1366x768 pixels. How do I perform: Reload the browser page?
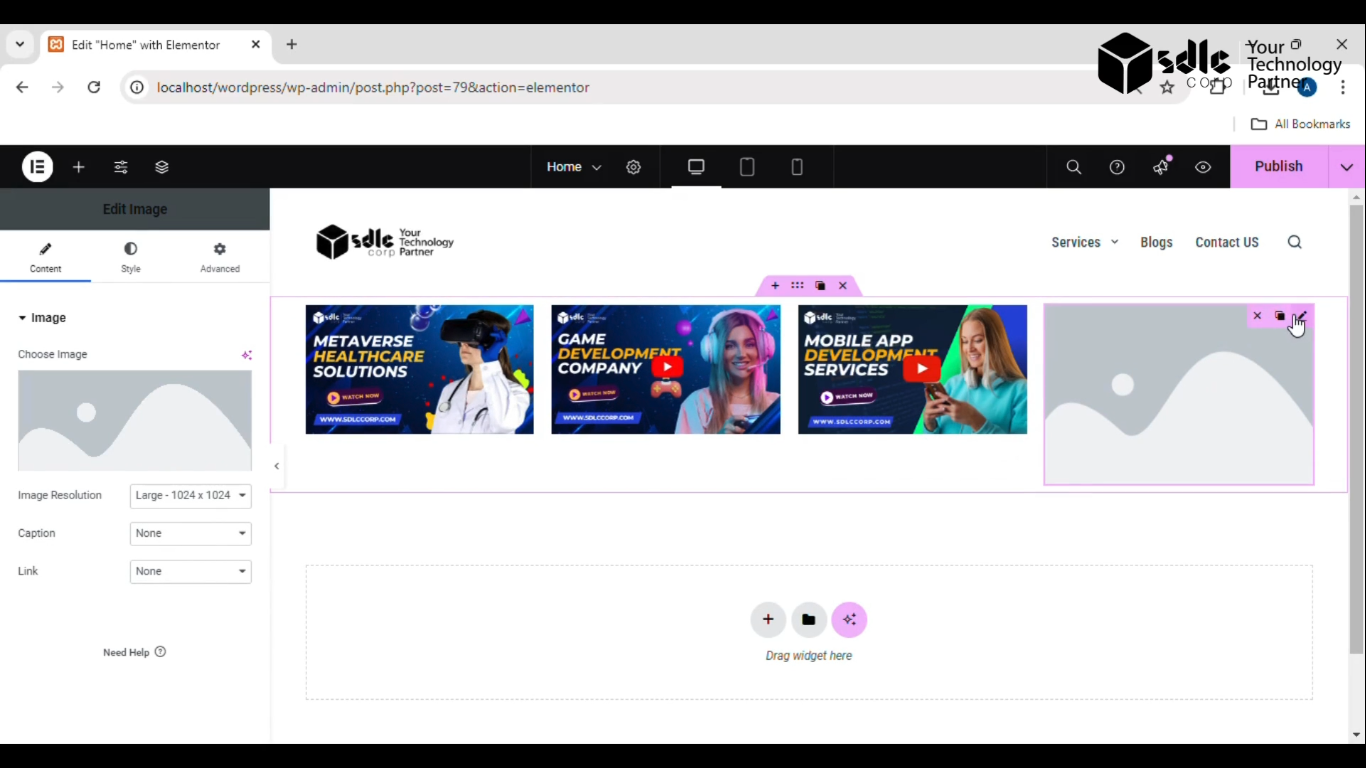94,87
